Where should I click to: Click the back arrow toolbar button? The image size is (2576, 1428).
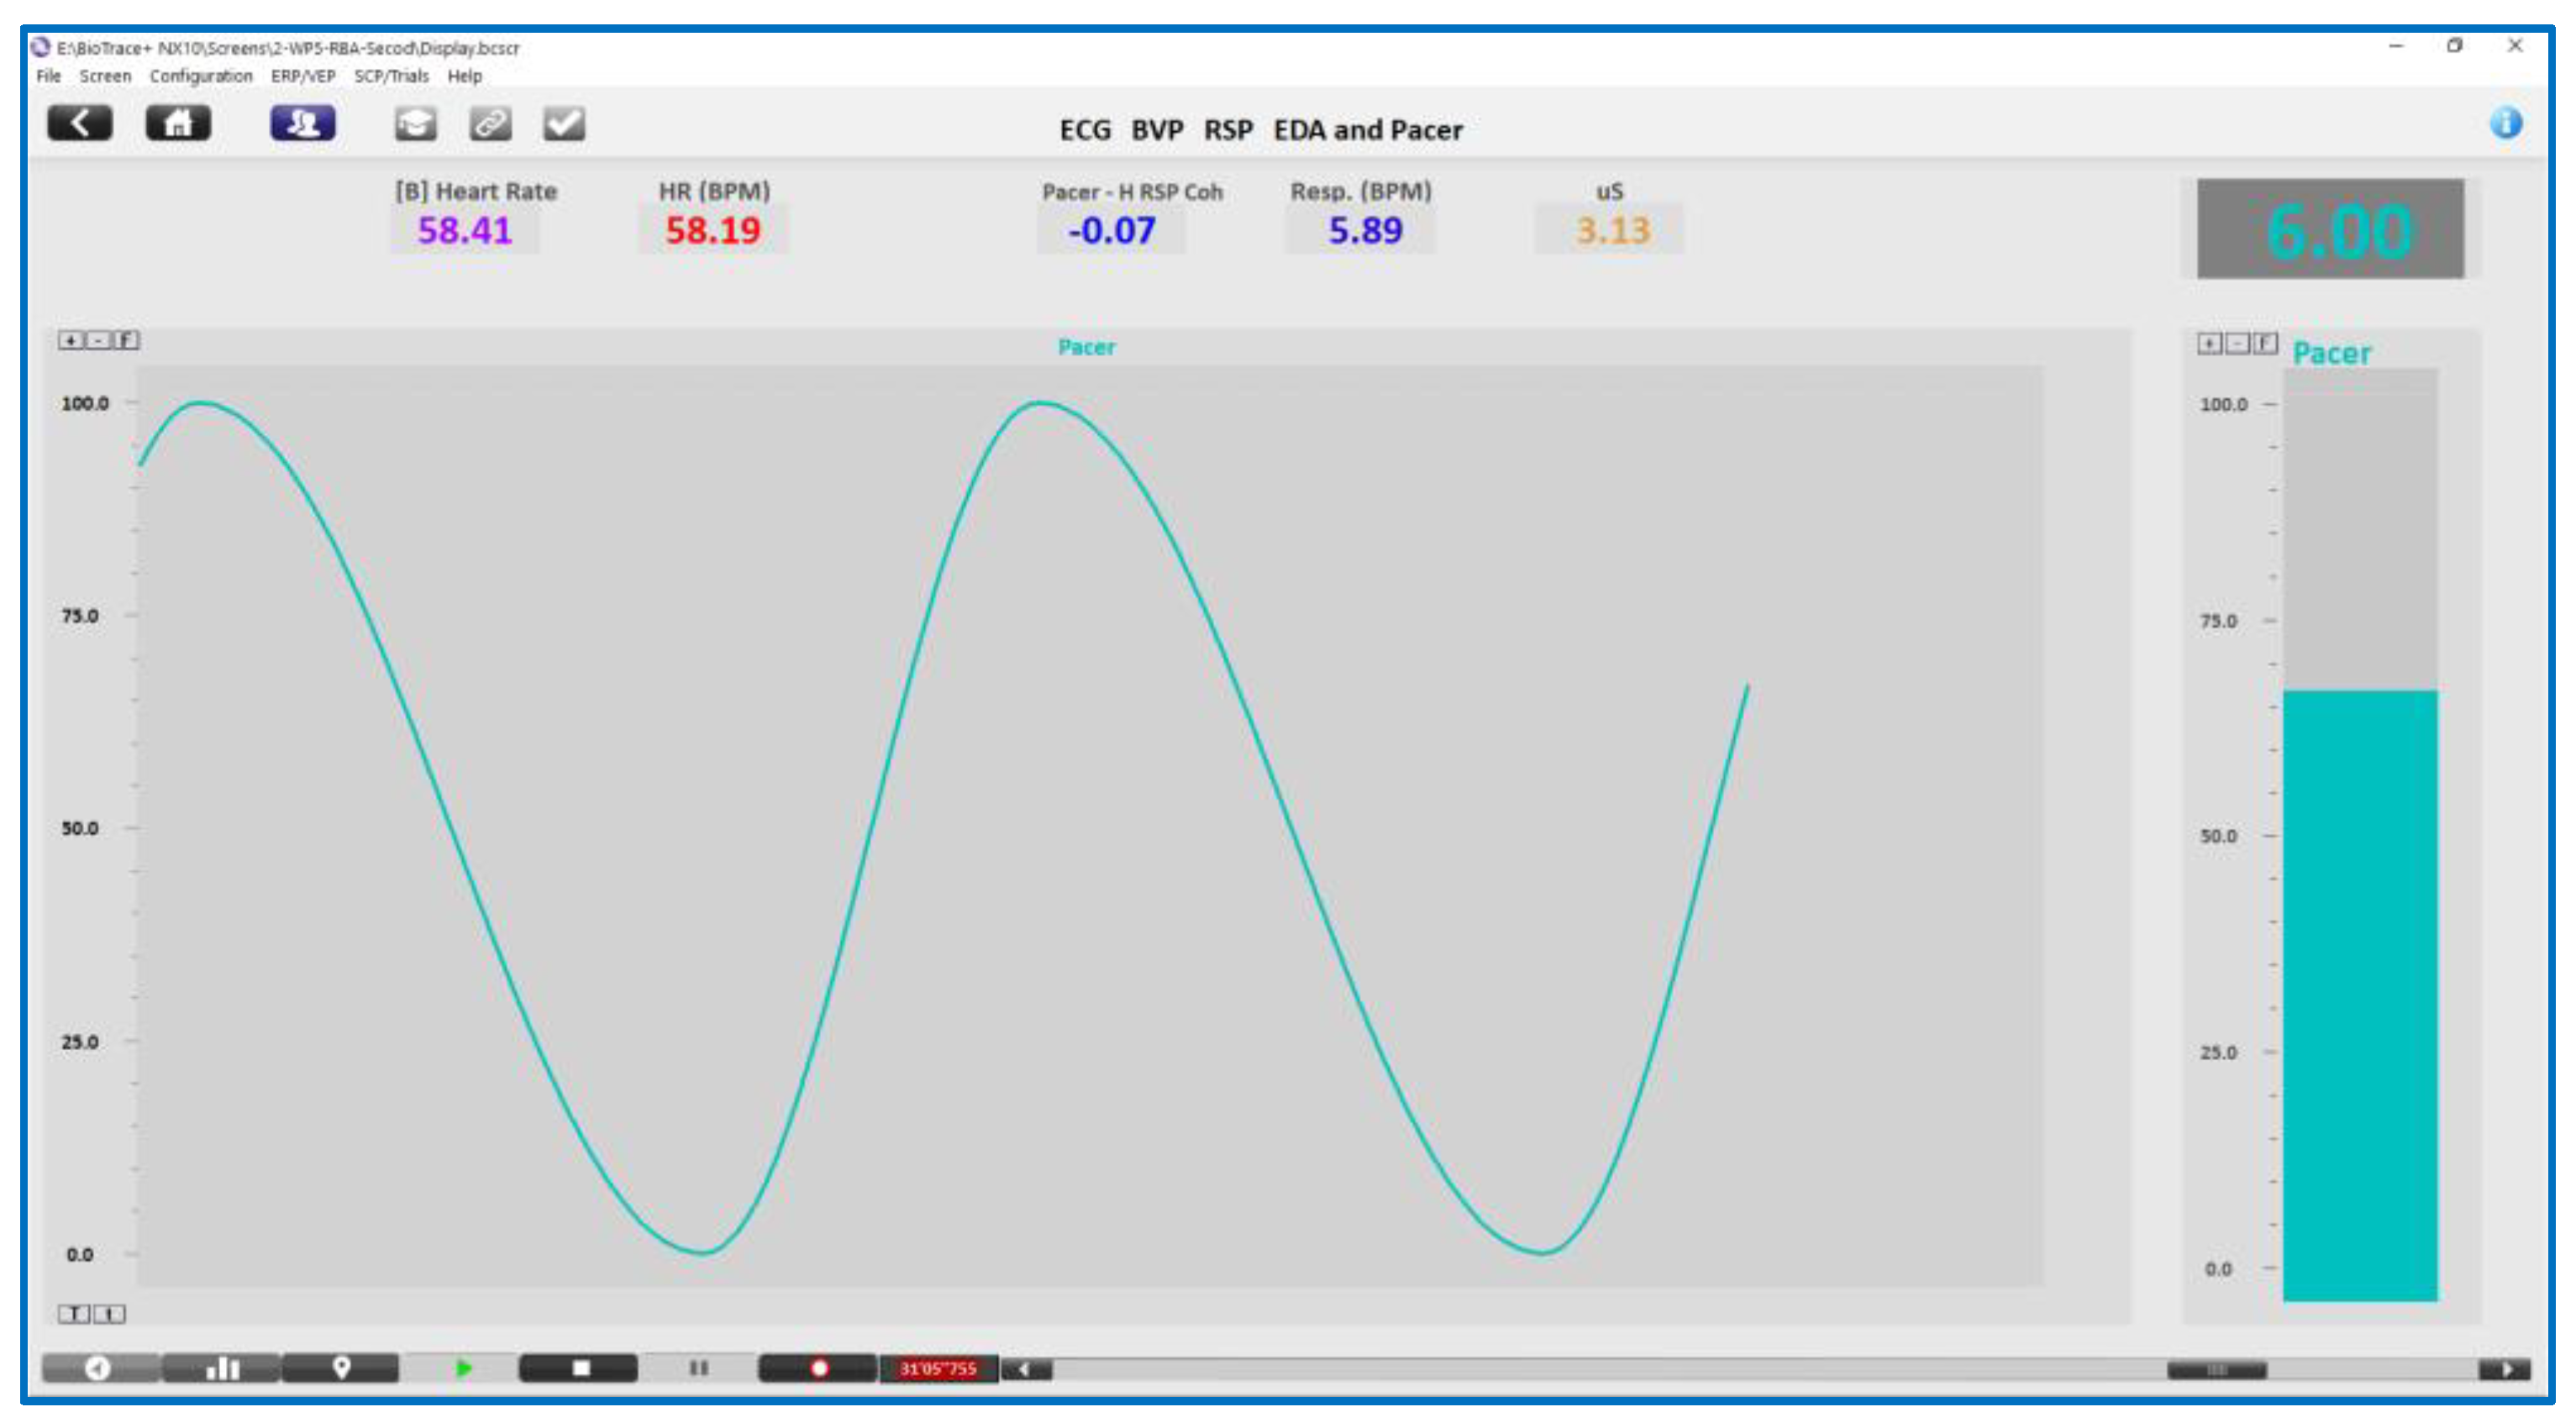[x=79, y=124]
